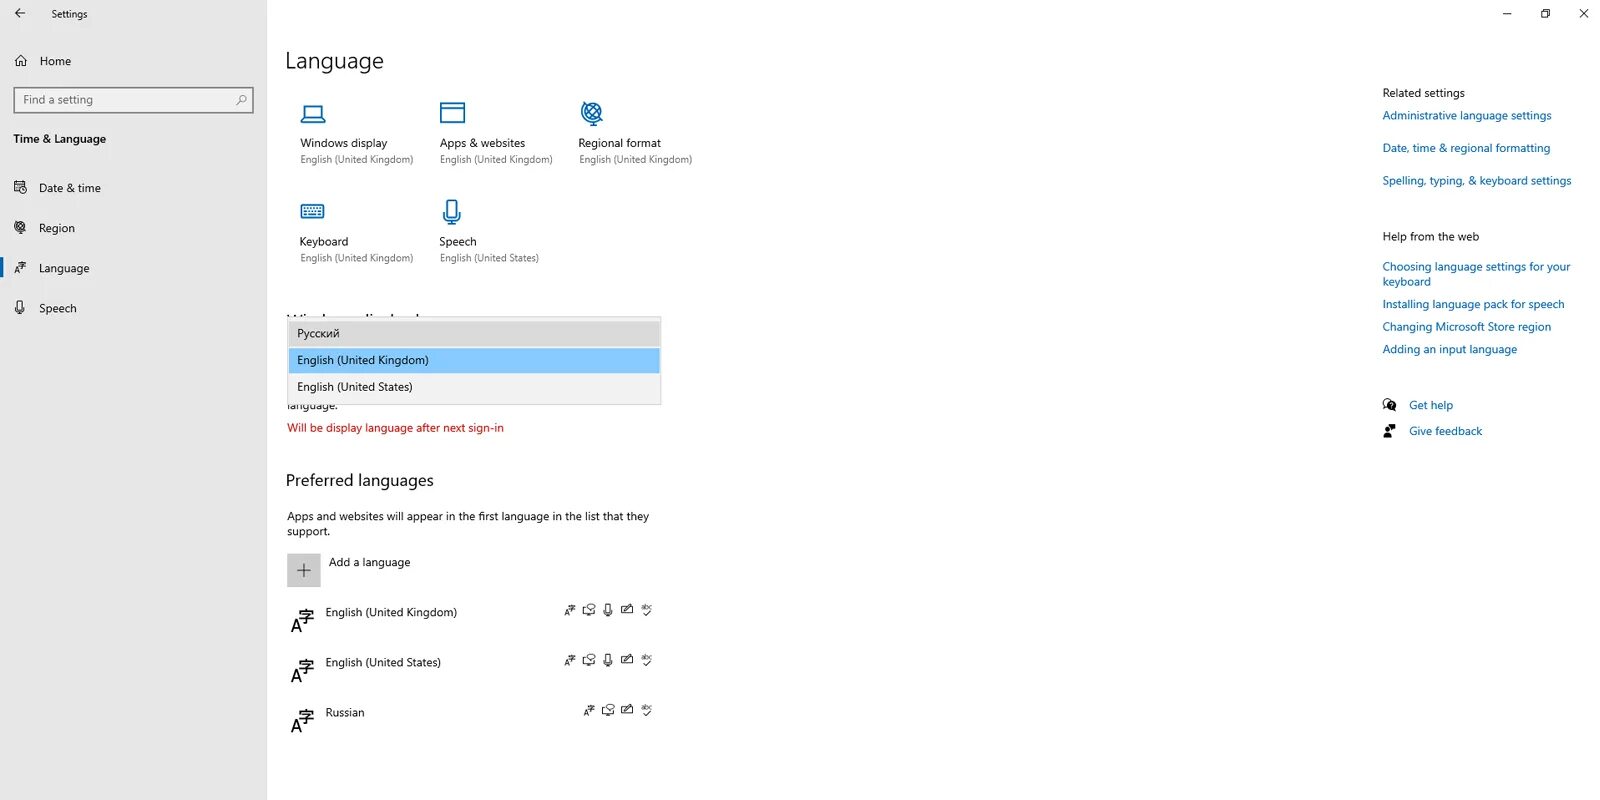Screen dimensions: 1600x800
Task: Open Regional format globe icon
Action: [592, 112]
